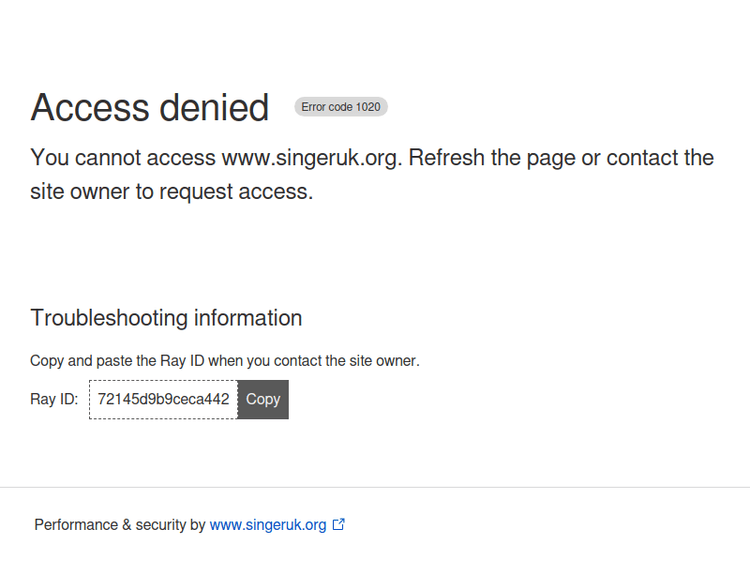750x563 pixels.
Task: Click the "Performance & security by" text
Action: [x=119, y=525]
